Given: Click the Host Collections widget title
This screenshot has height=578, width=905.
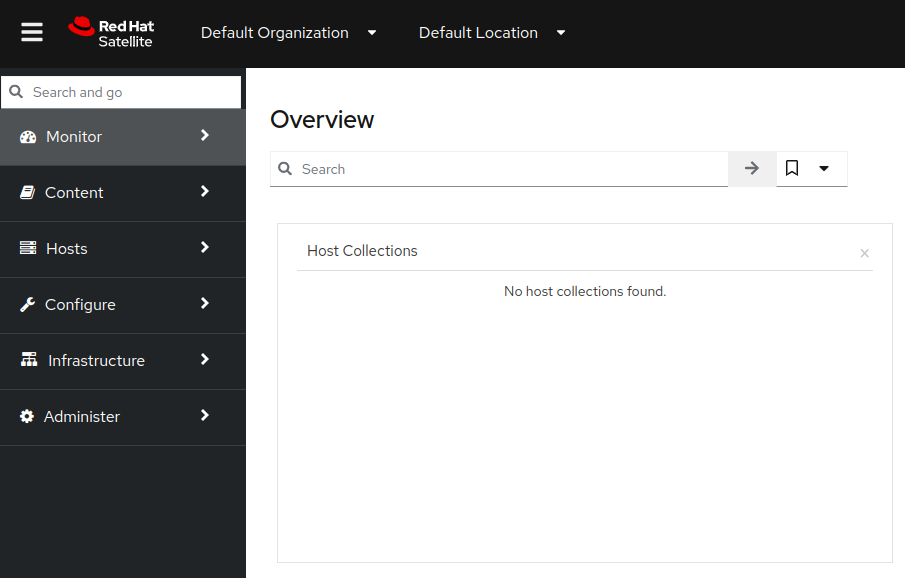Looking at the screenshot, I should coord(362,251).
